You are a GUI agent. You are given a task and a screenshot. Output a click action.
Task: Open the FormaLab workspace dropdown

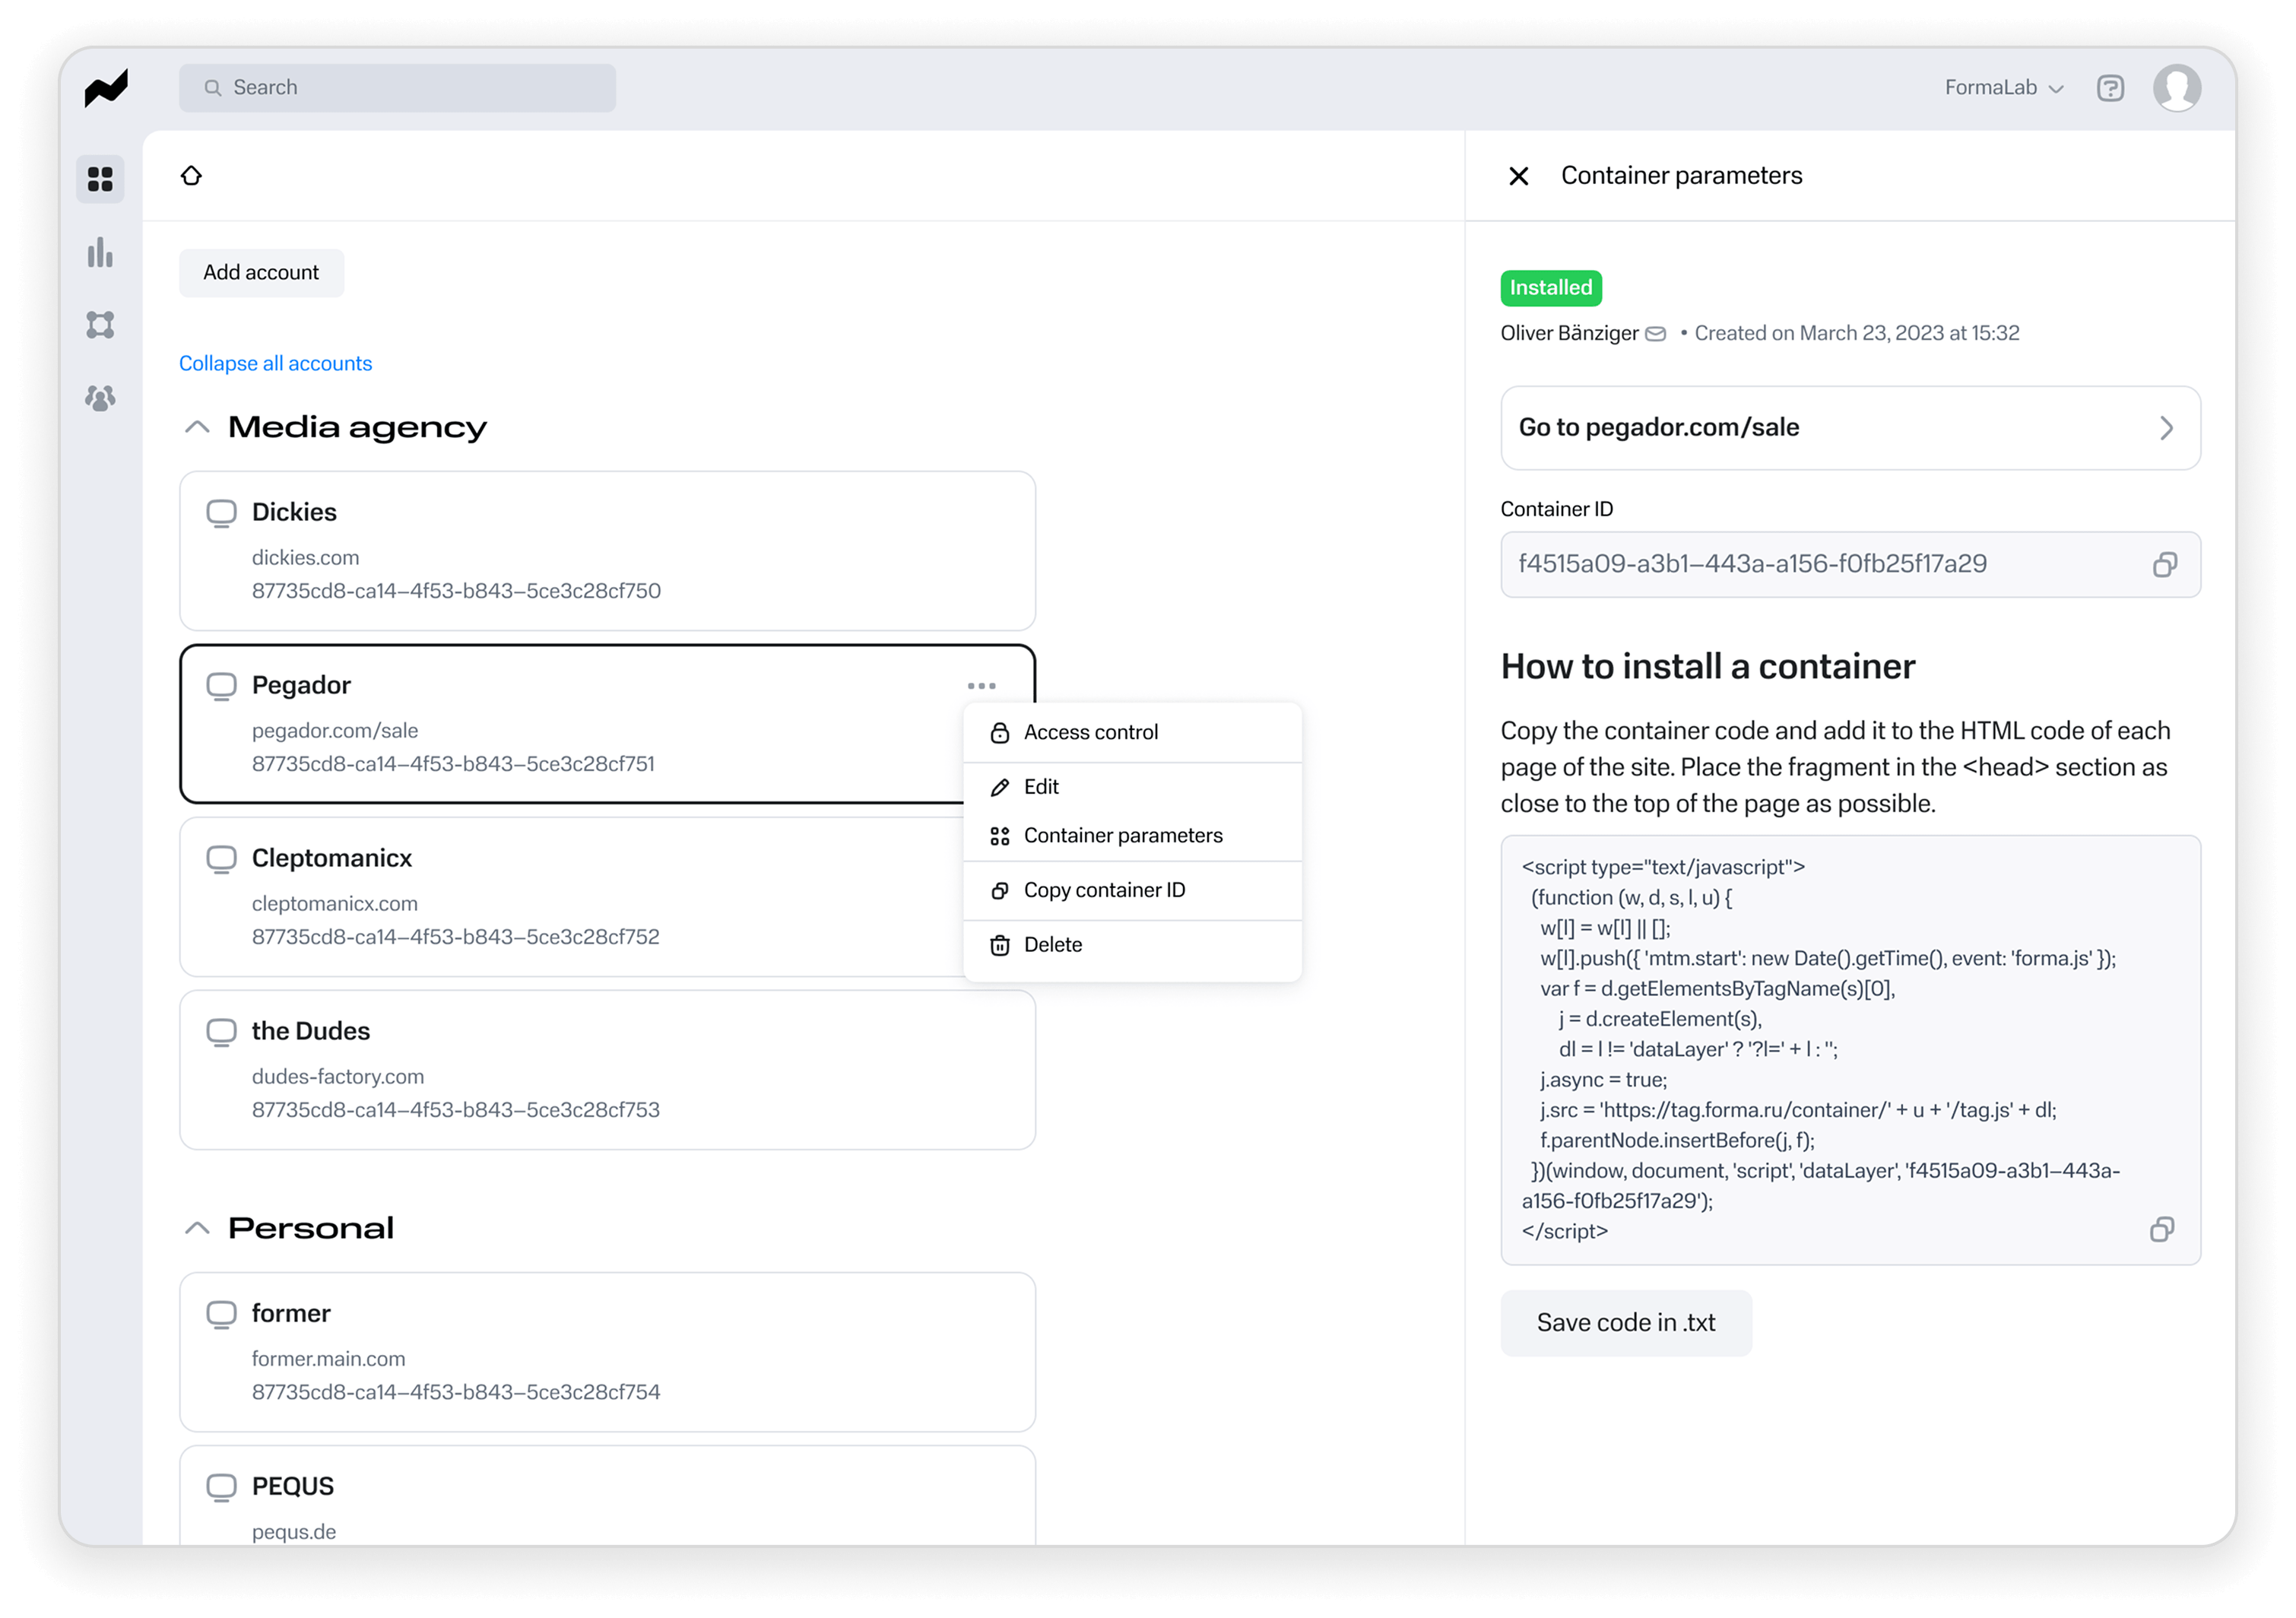(2004, 88)
